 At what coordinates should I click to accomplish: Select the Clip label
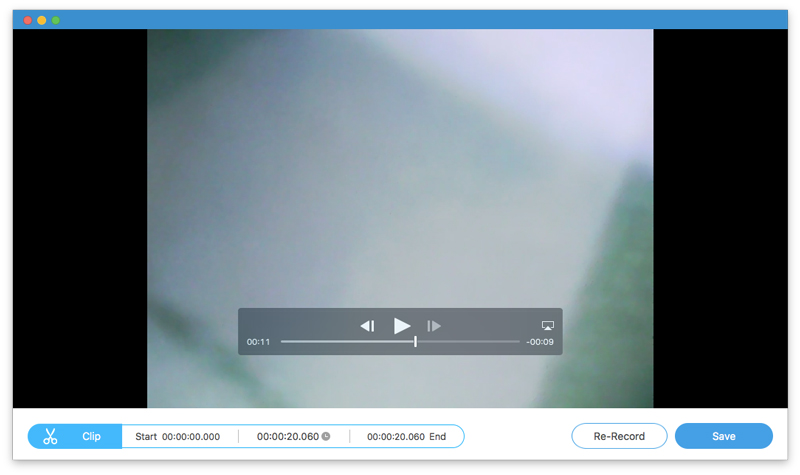click(x=91, y=436)
